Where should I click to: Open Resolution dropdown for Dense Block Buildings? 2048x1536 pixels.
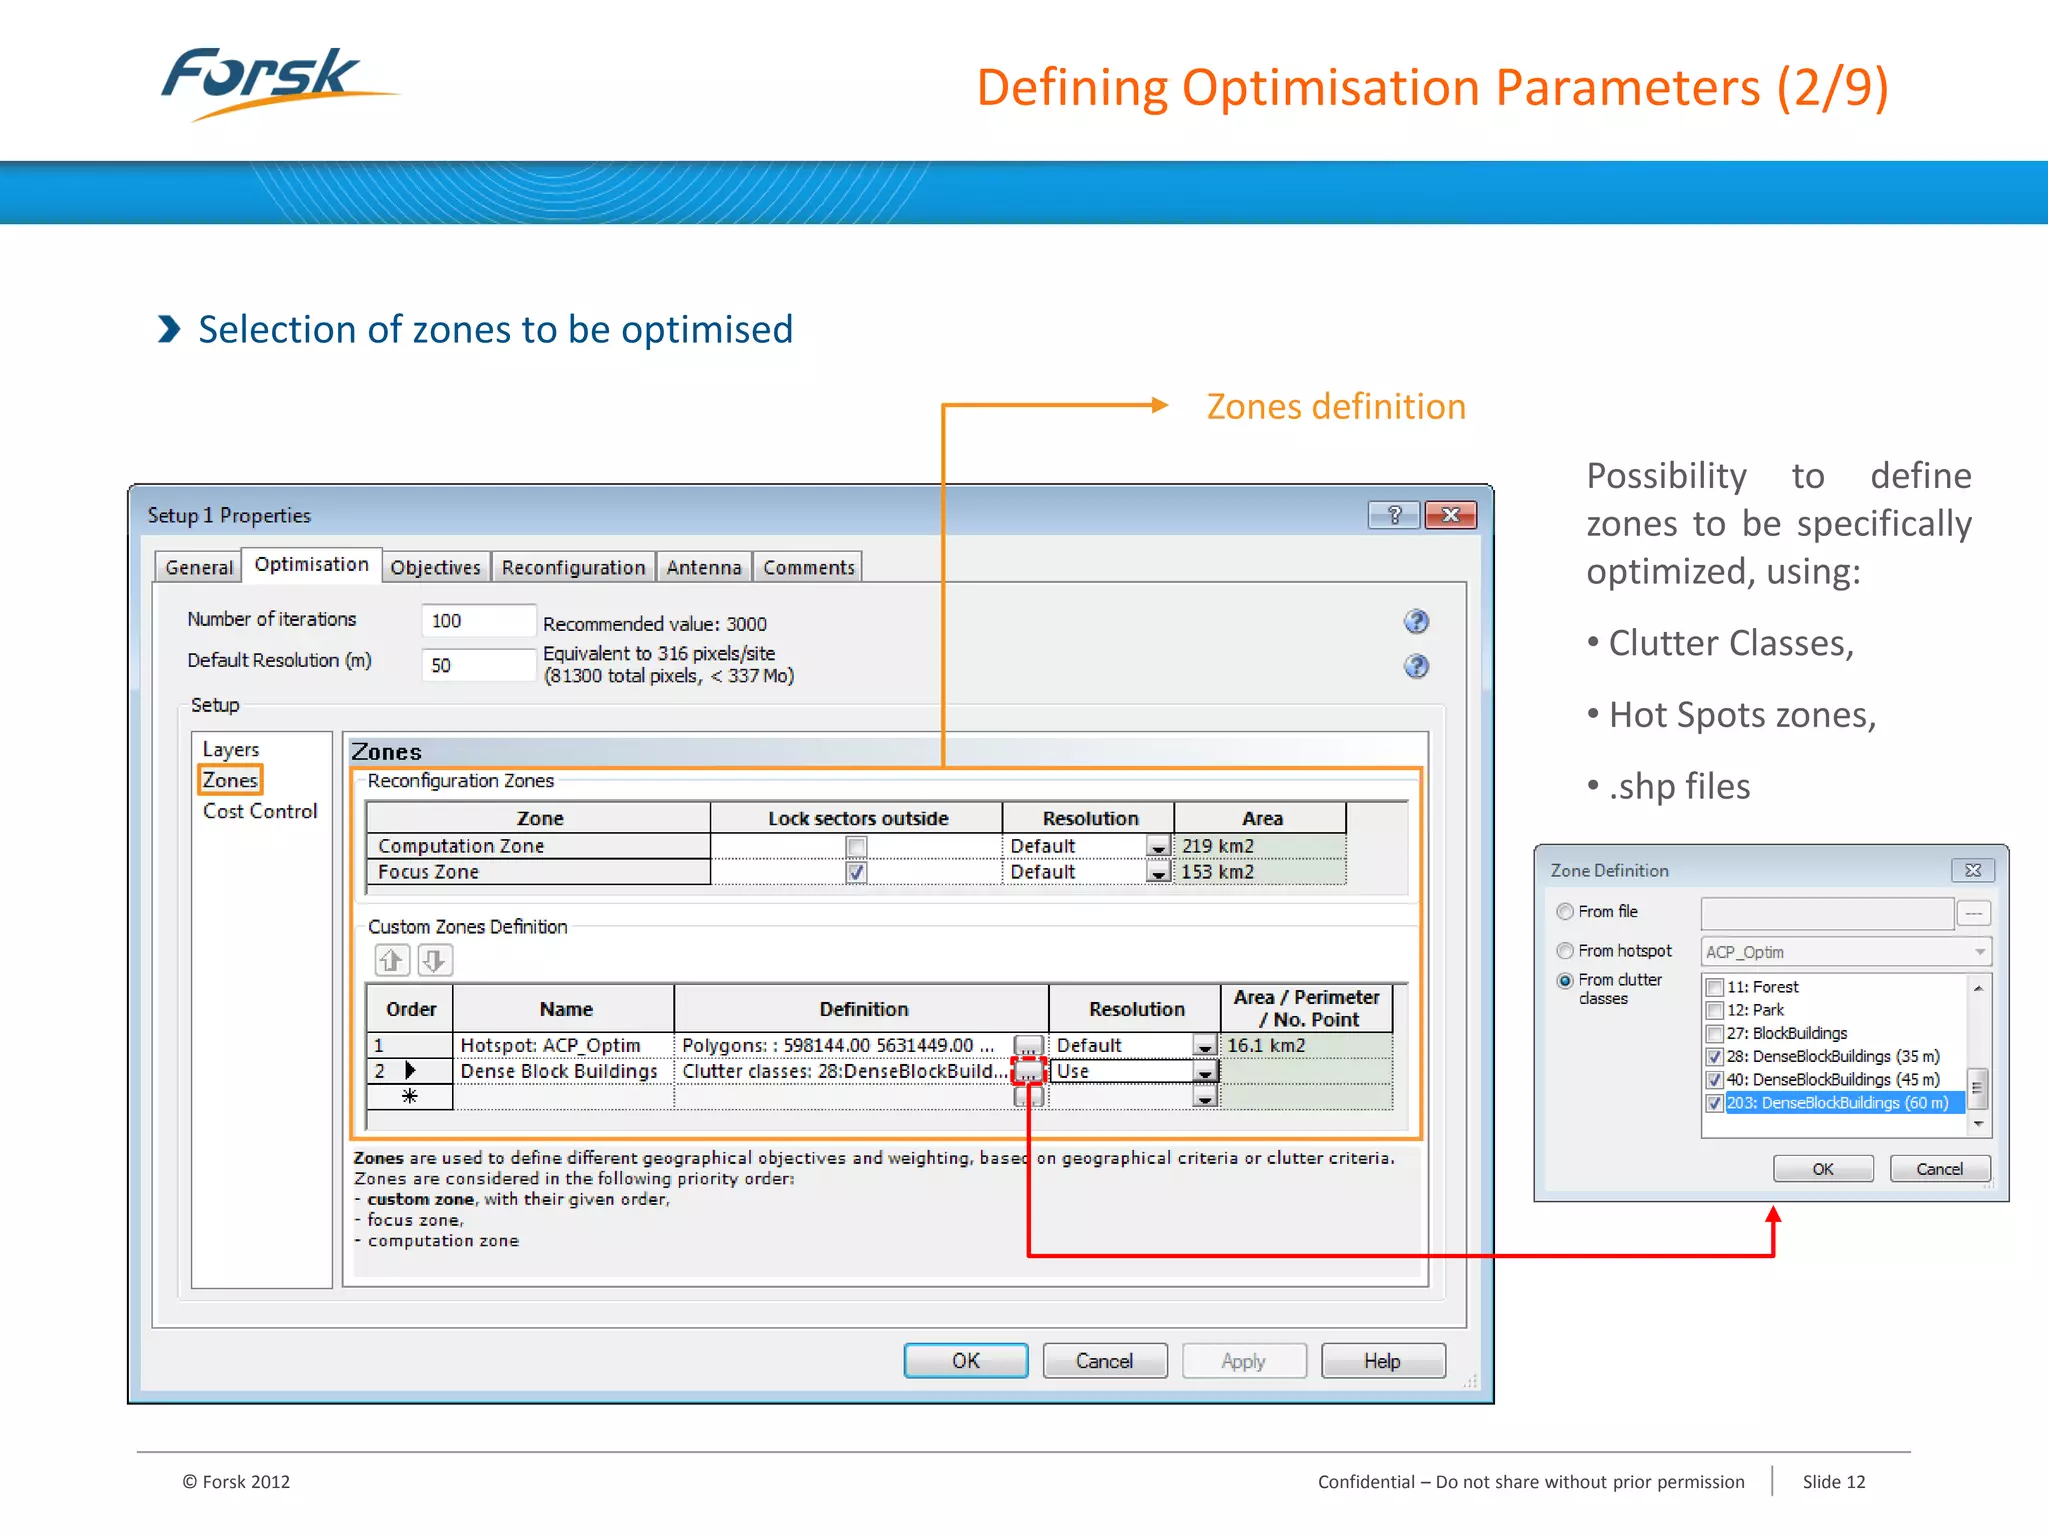1205,1072
